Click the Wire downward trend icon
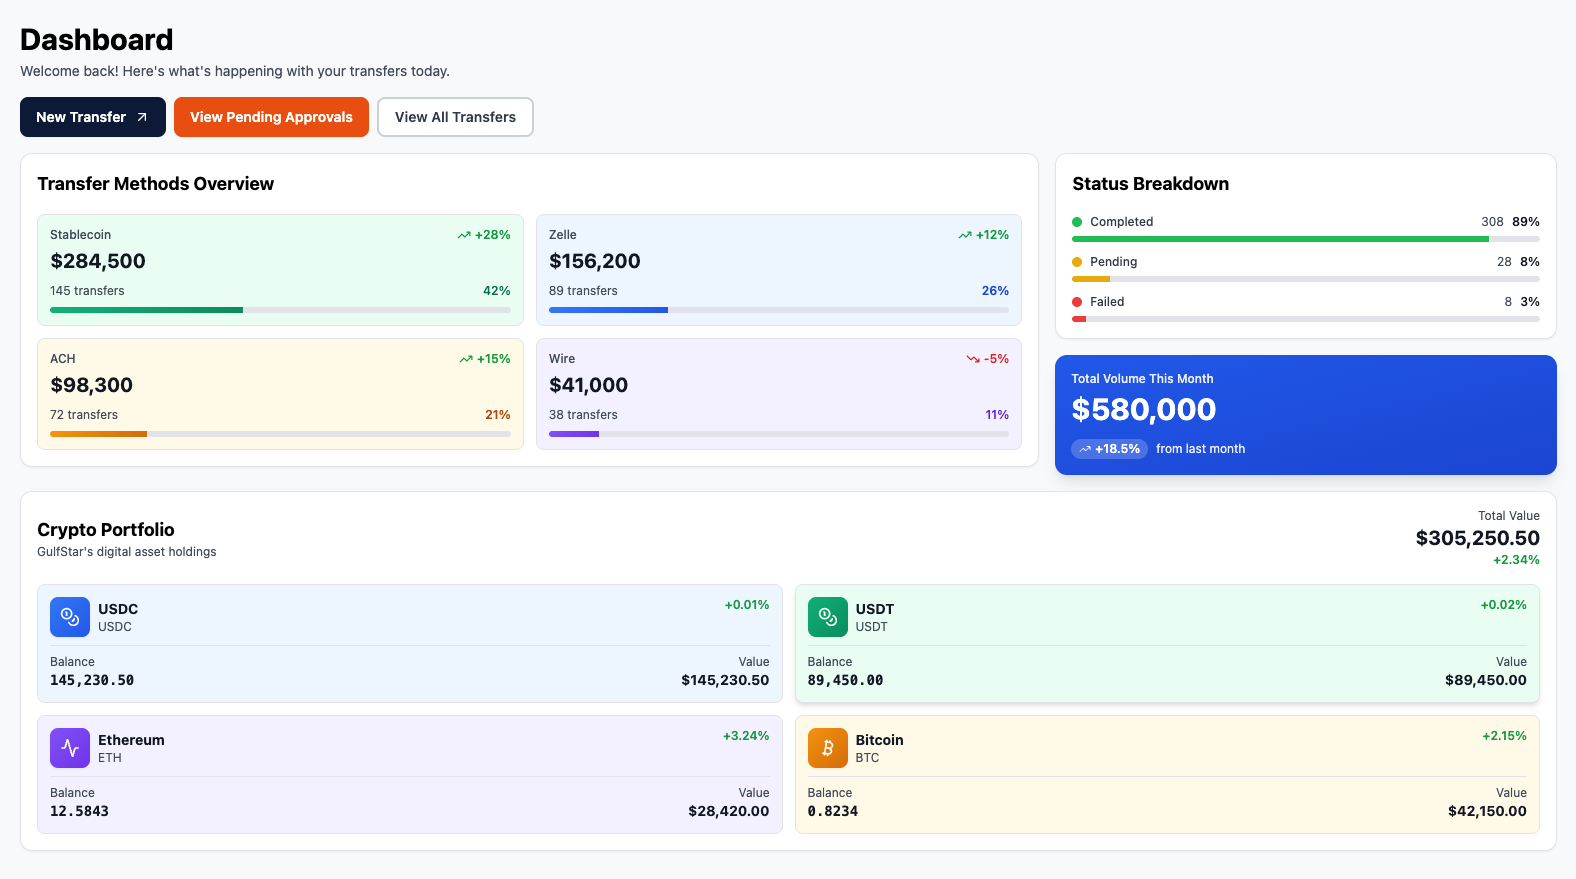The width and height of the screenshot is (1576, 879). click(973, 359)
